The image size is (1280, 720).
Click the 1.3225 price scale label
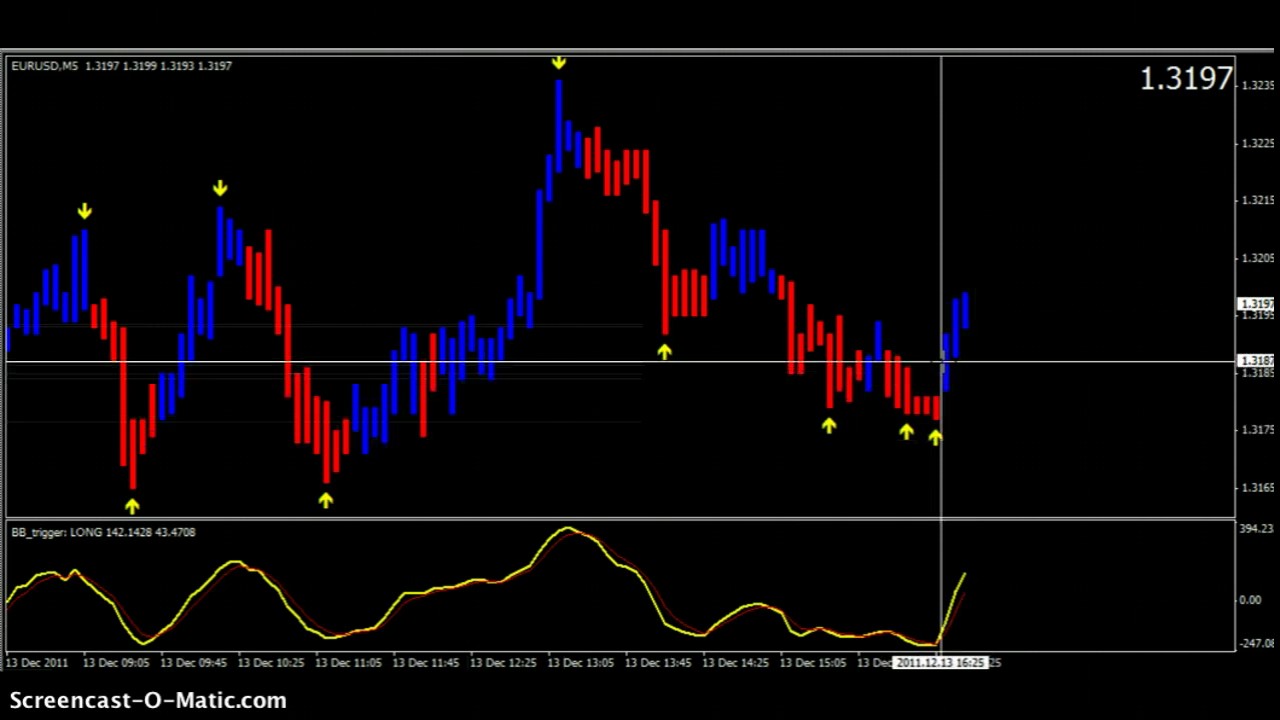(x=1257, y=143)
